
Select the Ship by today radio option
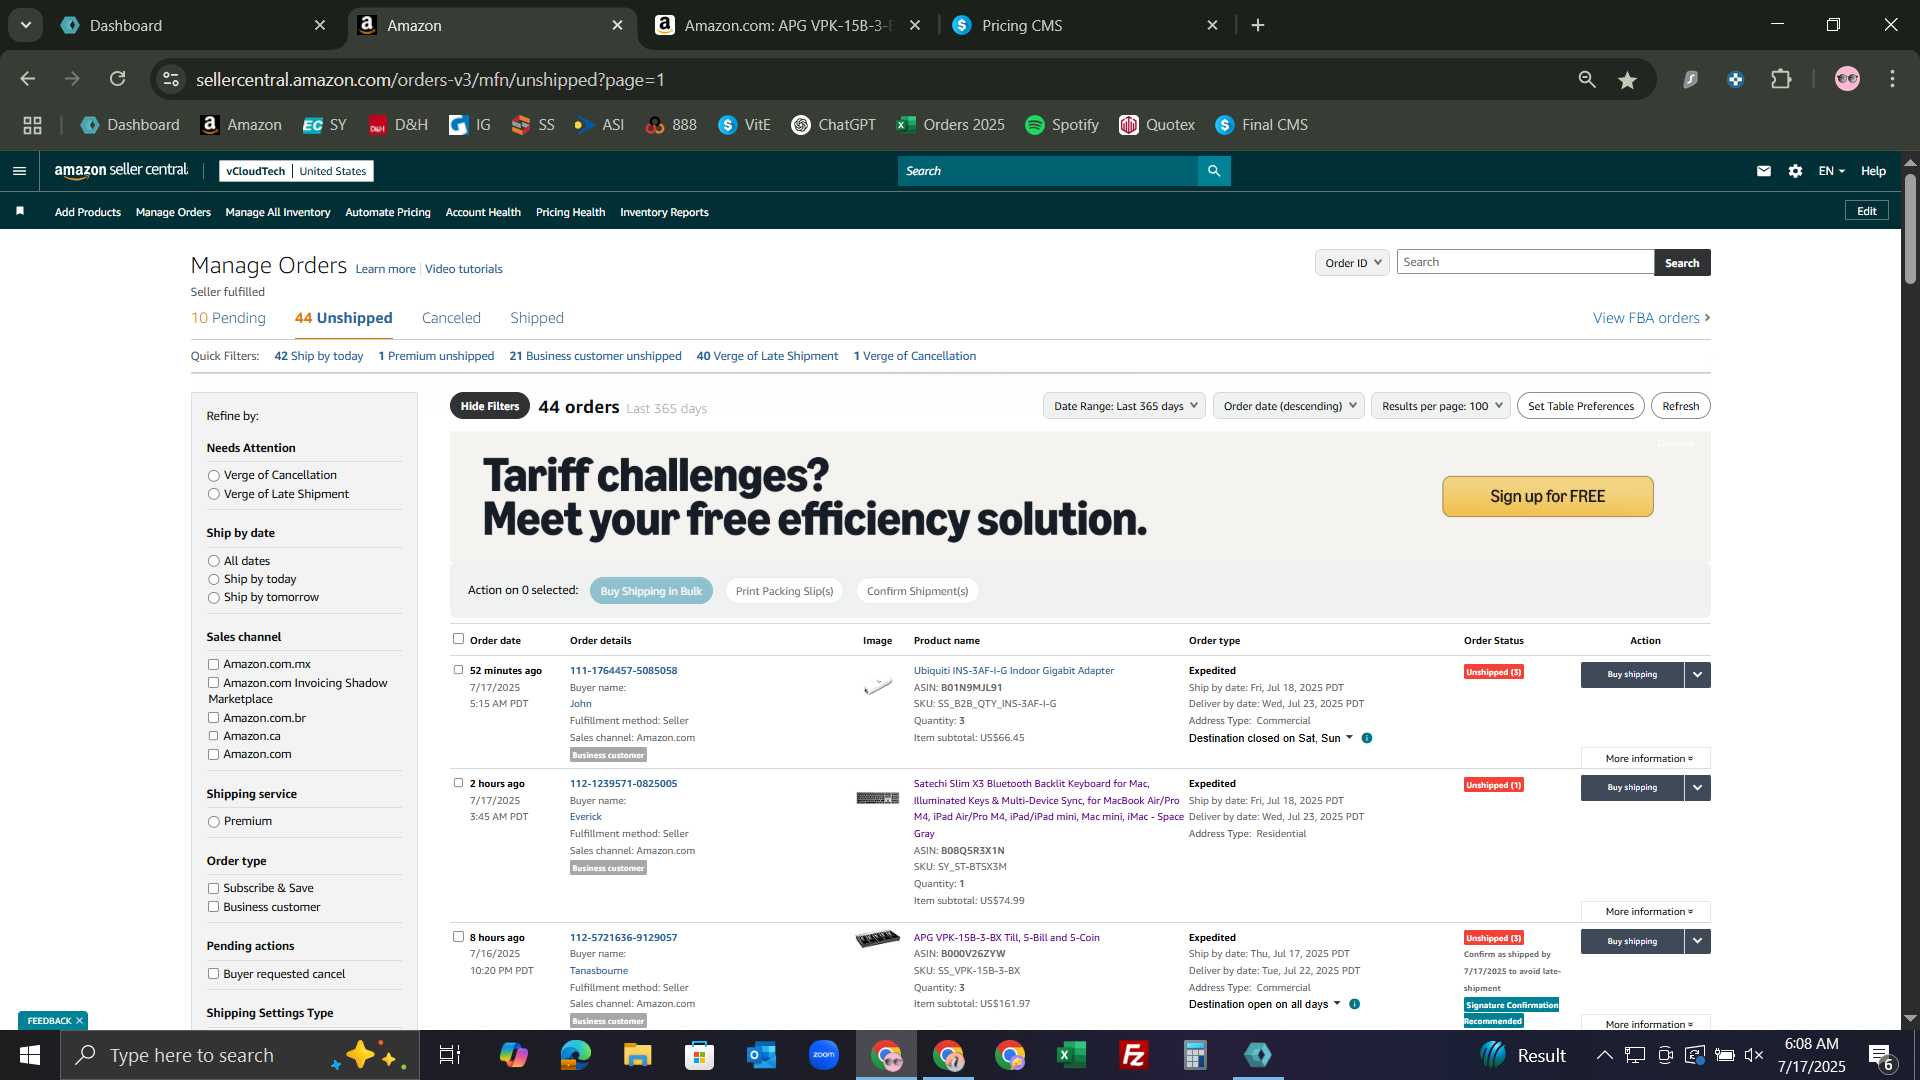click(x=213, y=580)
